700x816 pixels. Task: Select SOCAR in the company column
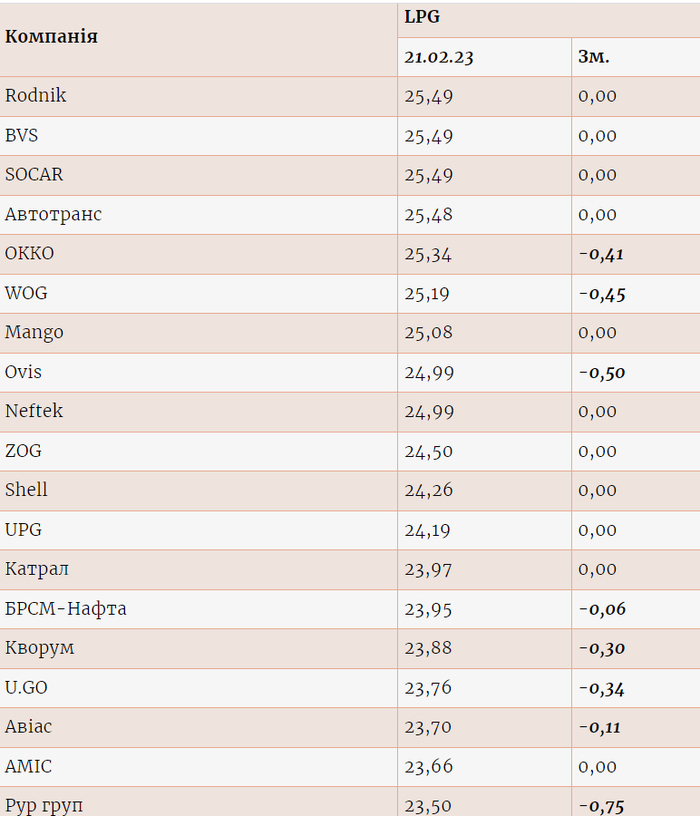tap(34, 175)
